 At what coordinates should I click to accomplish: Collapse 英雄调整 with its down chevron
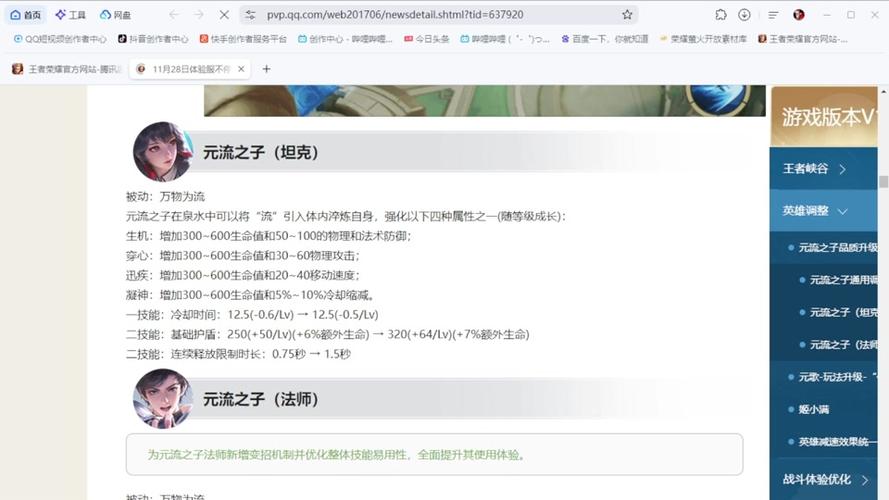843,211
